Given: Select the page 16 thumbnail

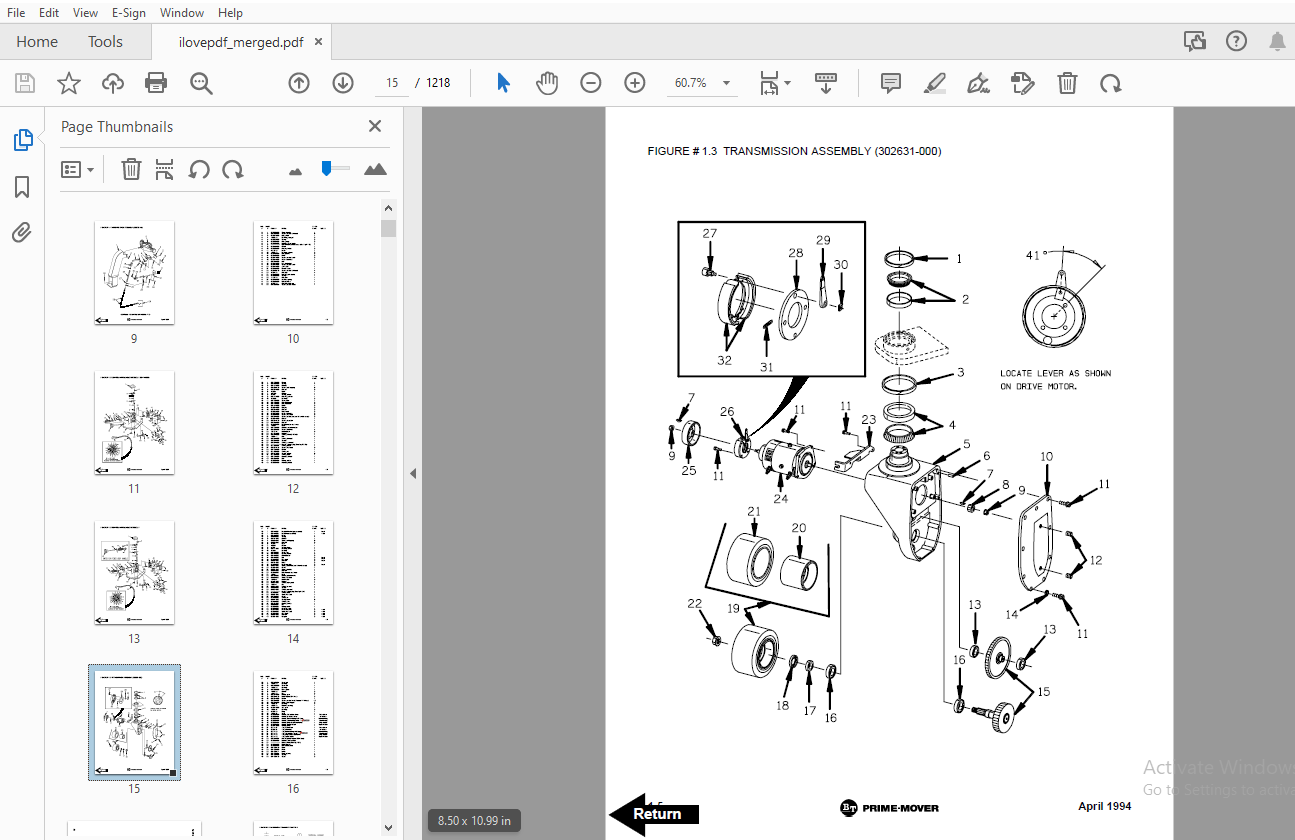Looking at the screenshot, I should [293, 723].
